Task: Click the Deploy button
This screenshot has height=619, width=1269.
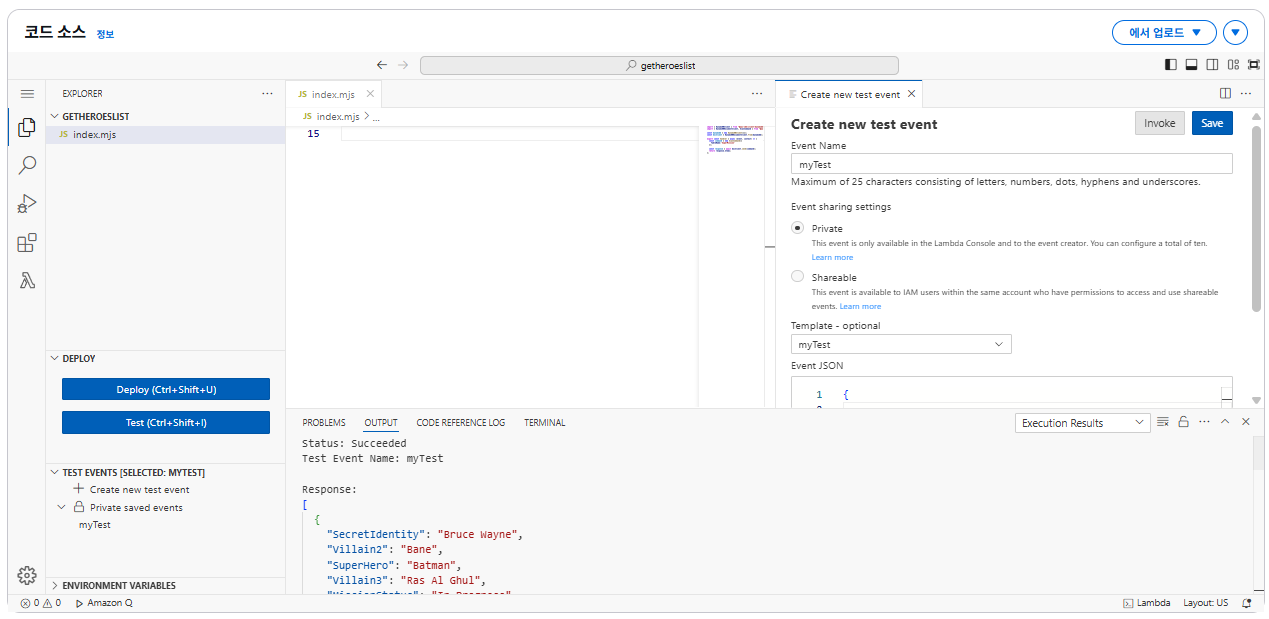Action: pyautogui.click(x=166, y=390)
